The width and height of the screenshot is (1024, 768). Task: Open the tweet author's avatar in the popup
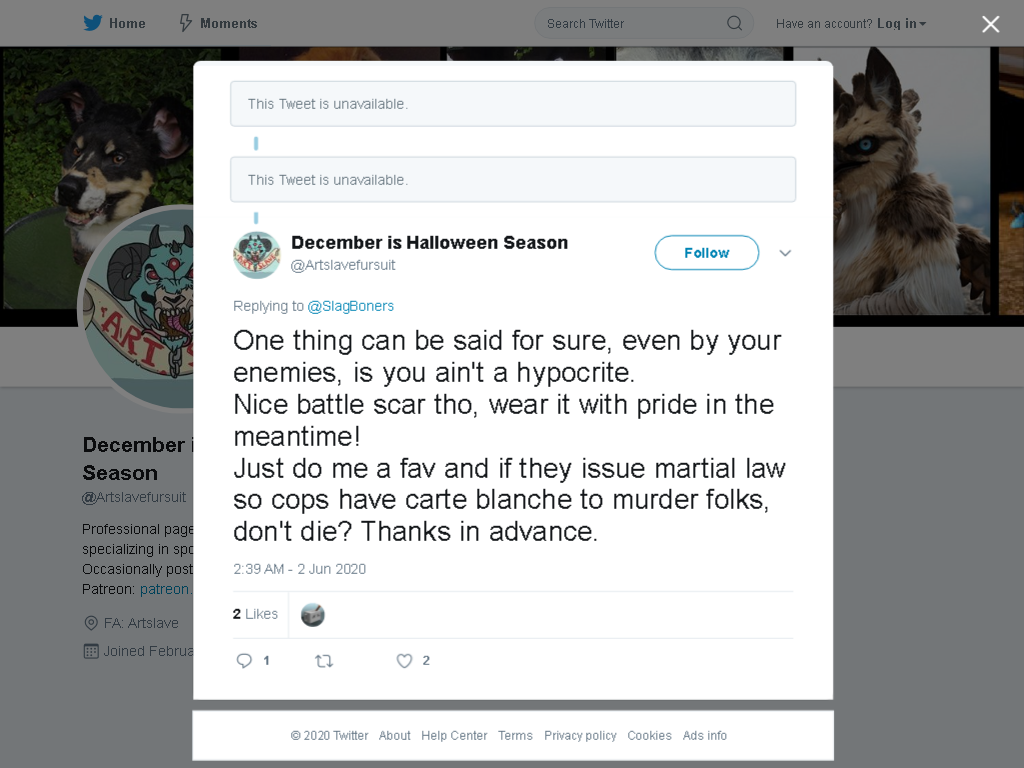pyautogui.click(x=257, y=255)
